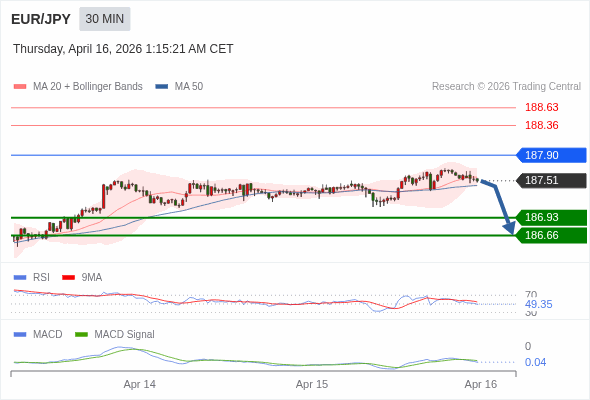Toggle the MACD legend entry
The image size is (590, 400).
[x=38, y=334]
